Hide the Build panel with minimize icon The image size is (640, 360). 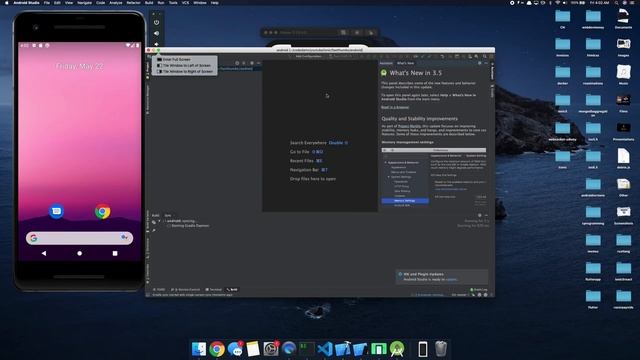pyautogui.click(x=486, y=215)
